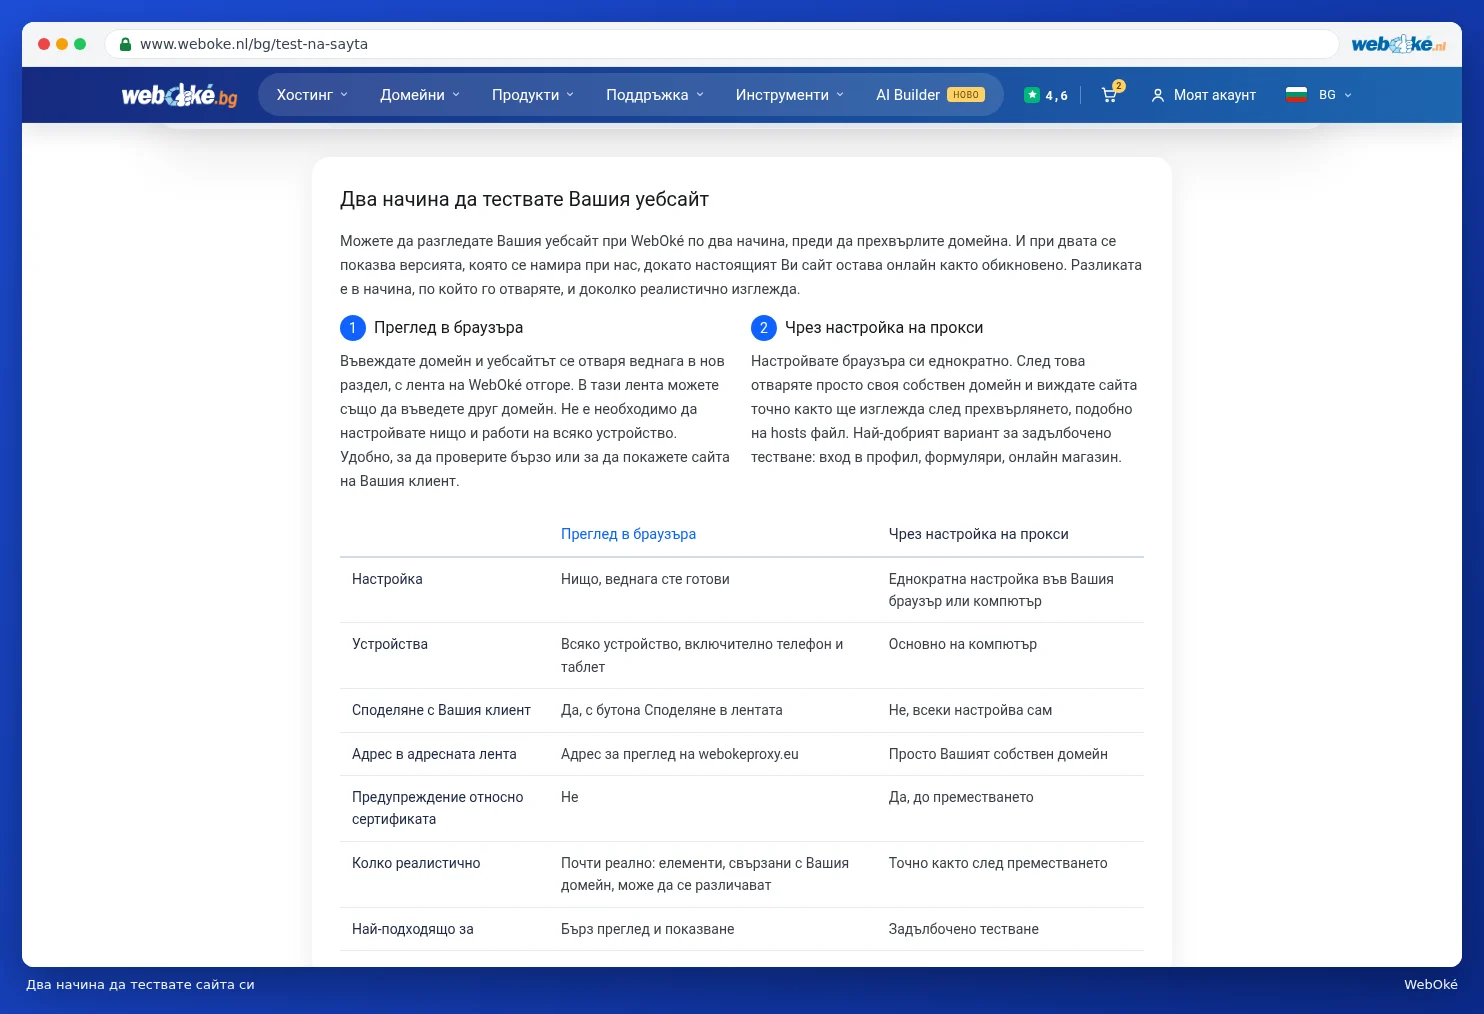Click the Споделяне с Вашия клиент row label

click(441, 710)
